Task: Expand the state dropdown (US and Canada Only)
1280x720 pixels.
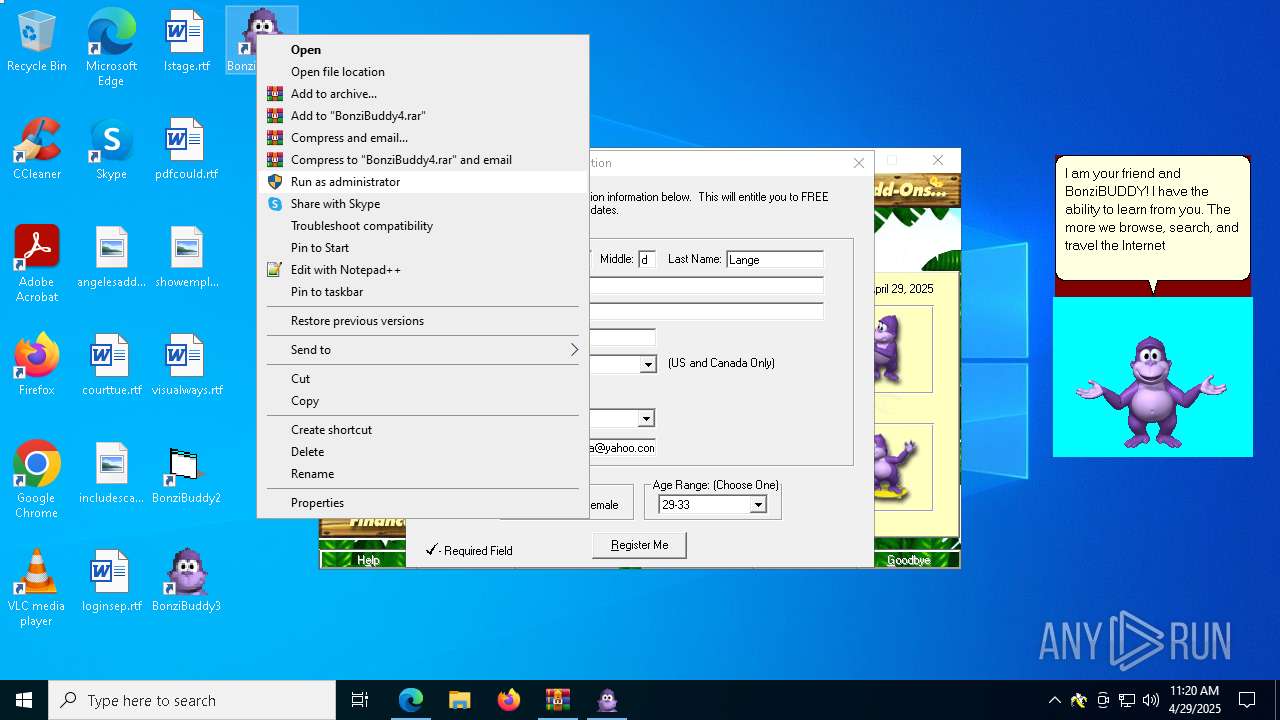Action: tap(648, 364)
